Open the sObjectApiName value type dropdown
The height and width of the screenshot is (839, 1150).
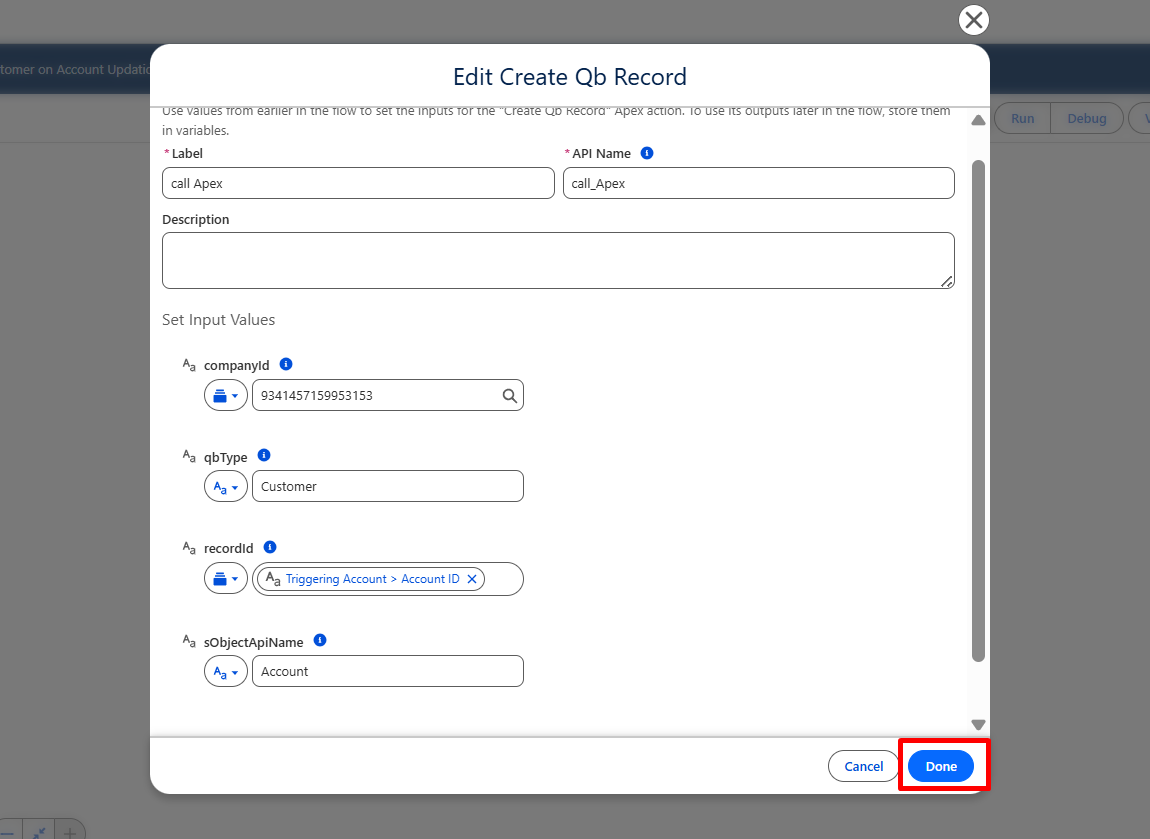tap(226, 671)
